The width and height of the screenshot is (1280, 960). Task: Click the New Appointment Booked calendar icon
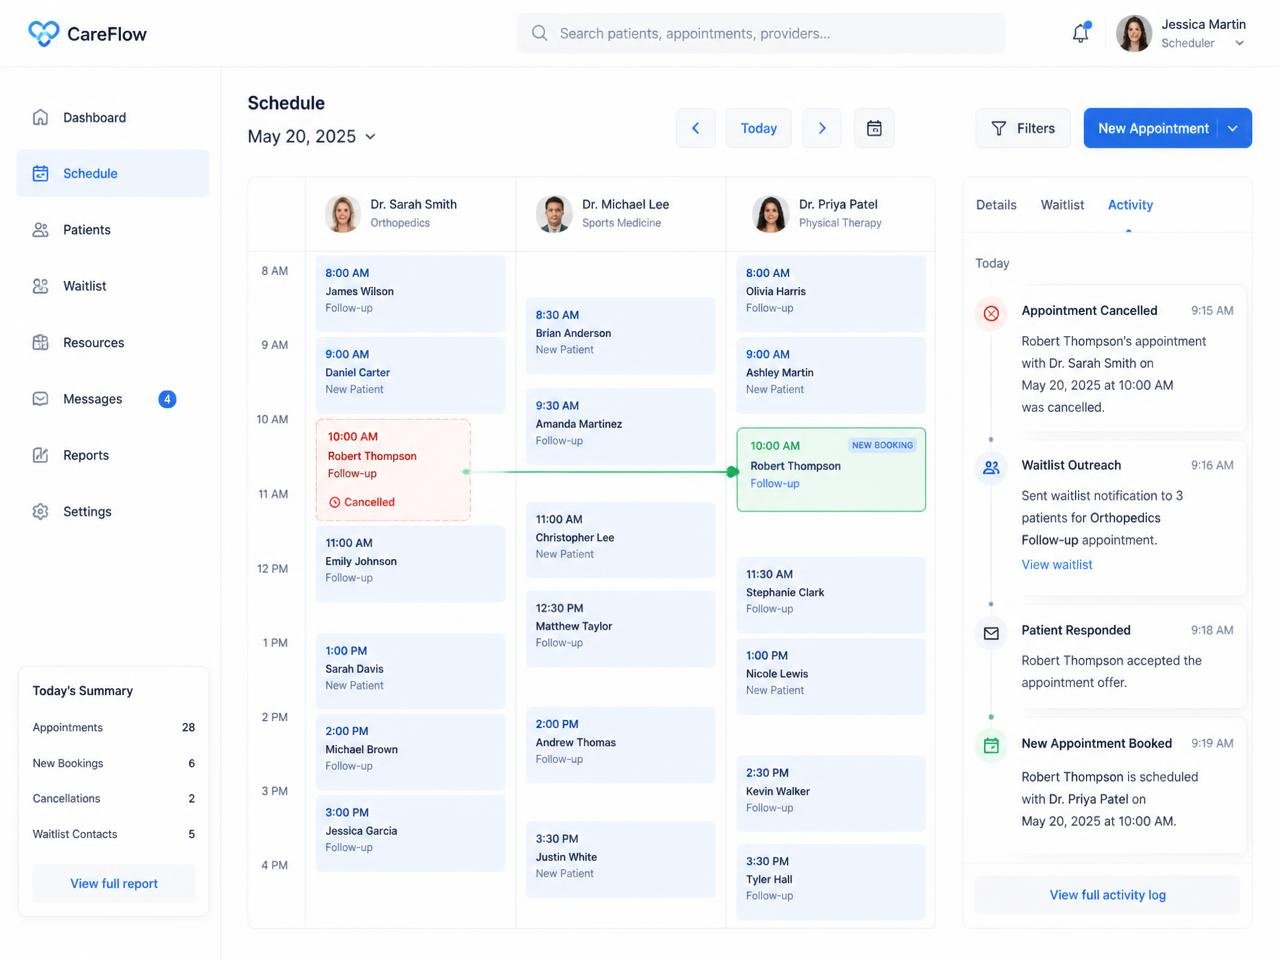click(991, 745)
